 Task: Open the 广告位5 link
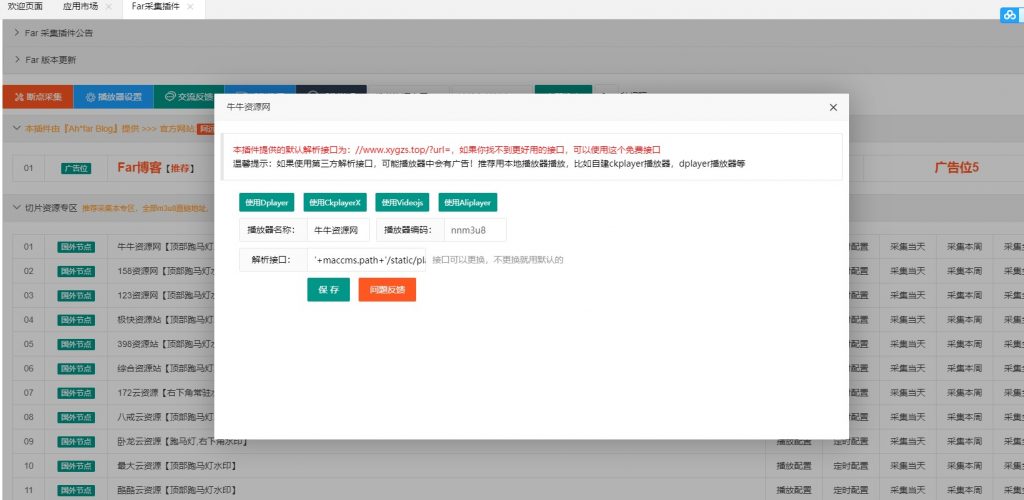pyautogui.click(x=957, y=167)
